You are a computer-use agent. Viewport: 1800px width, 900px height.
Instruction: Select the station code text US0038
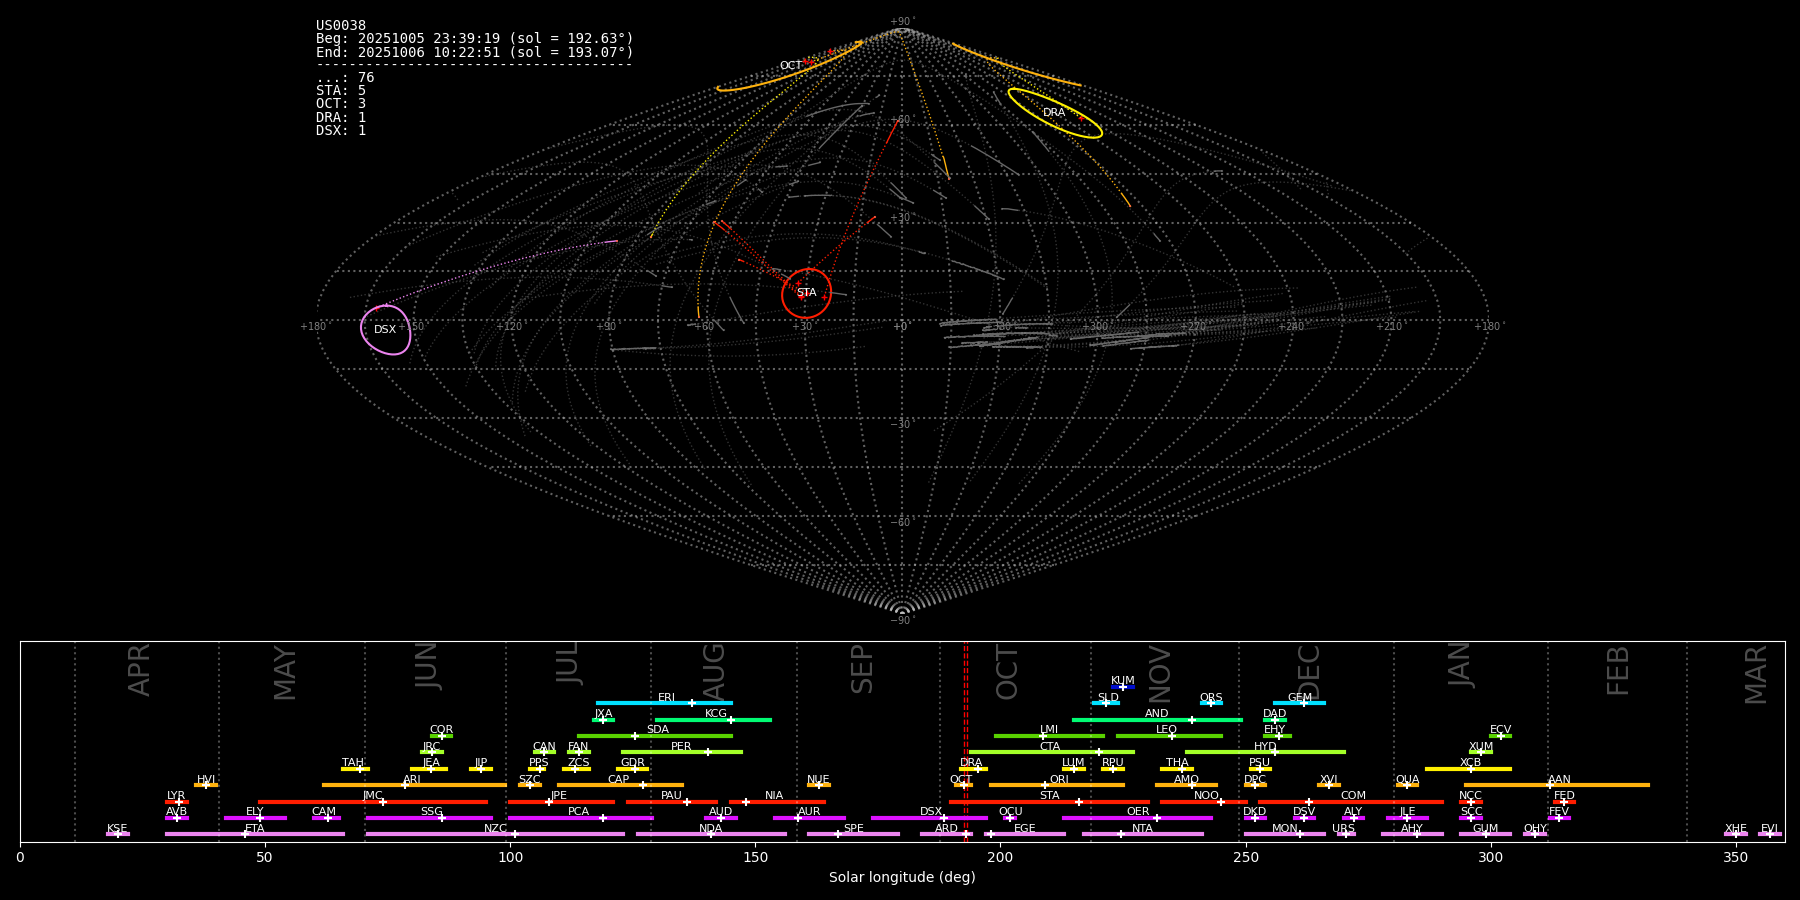point(341,26)
